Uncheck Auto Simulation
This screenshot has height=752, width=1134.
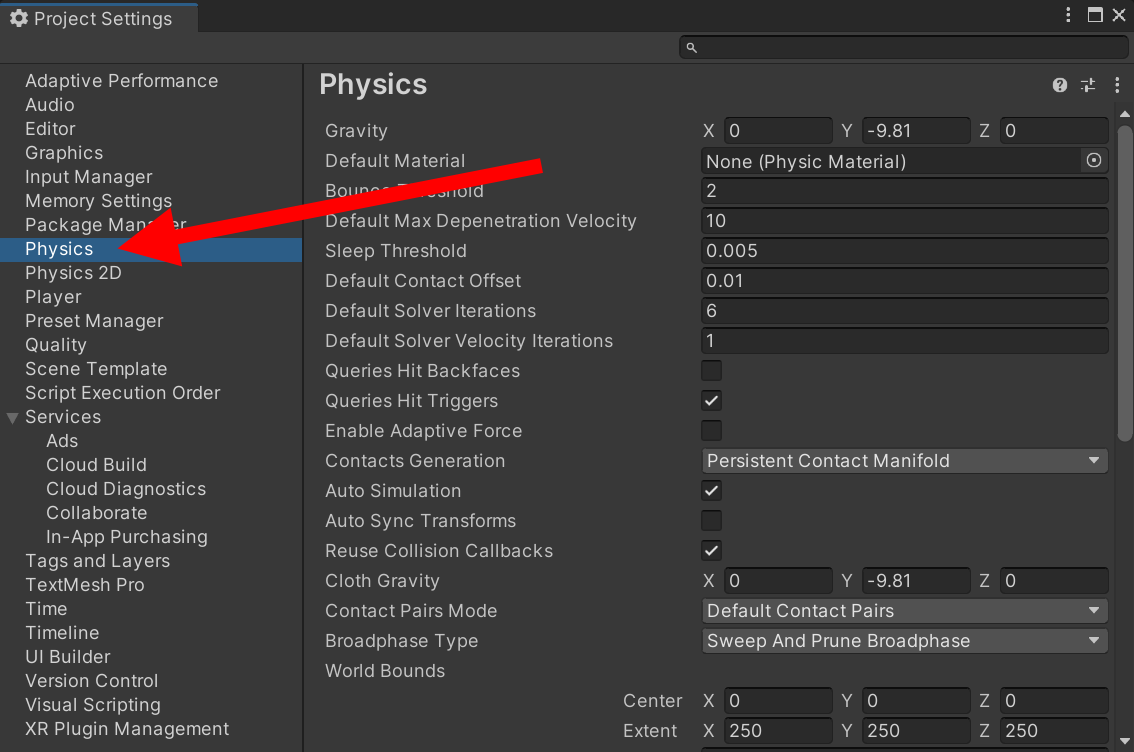pyautogui.click(x=712, y=491)
